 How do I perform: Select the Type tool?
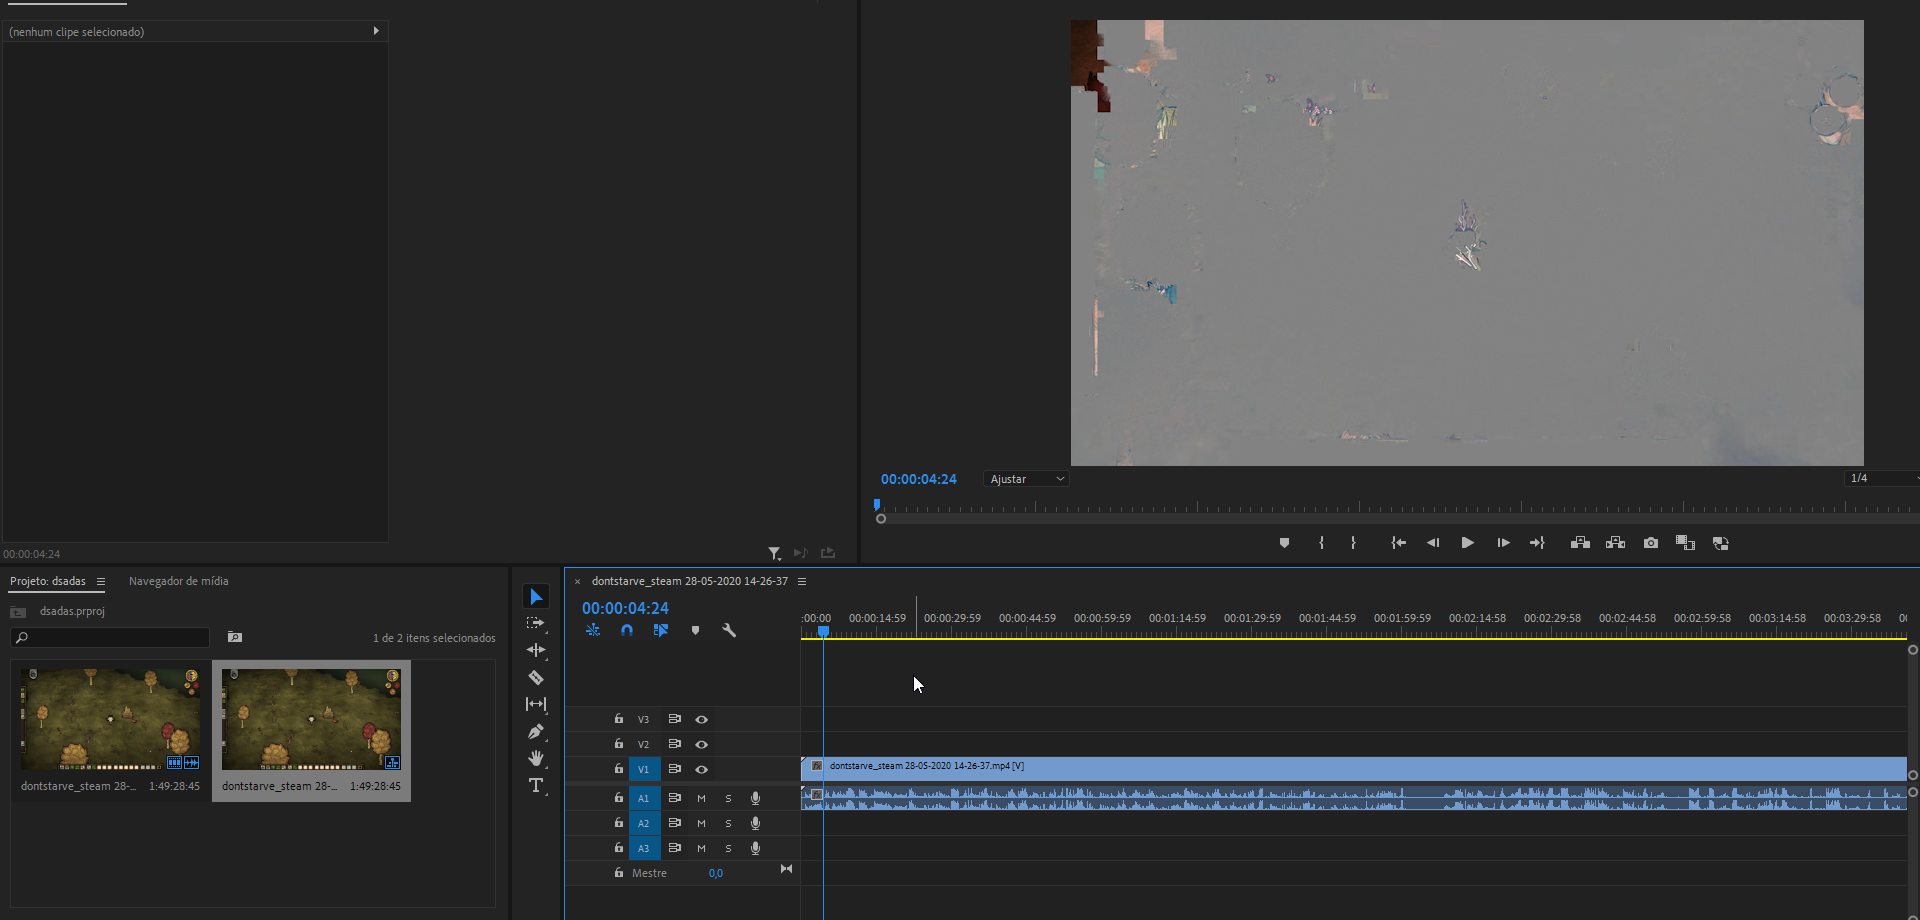537,786
